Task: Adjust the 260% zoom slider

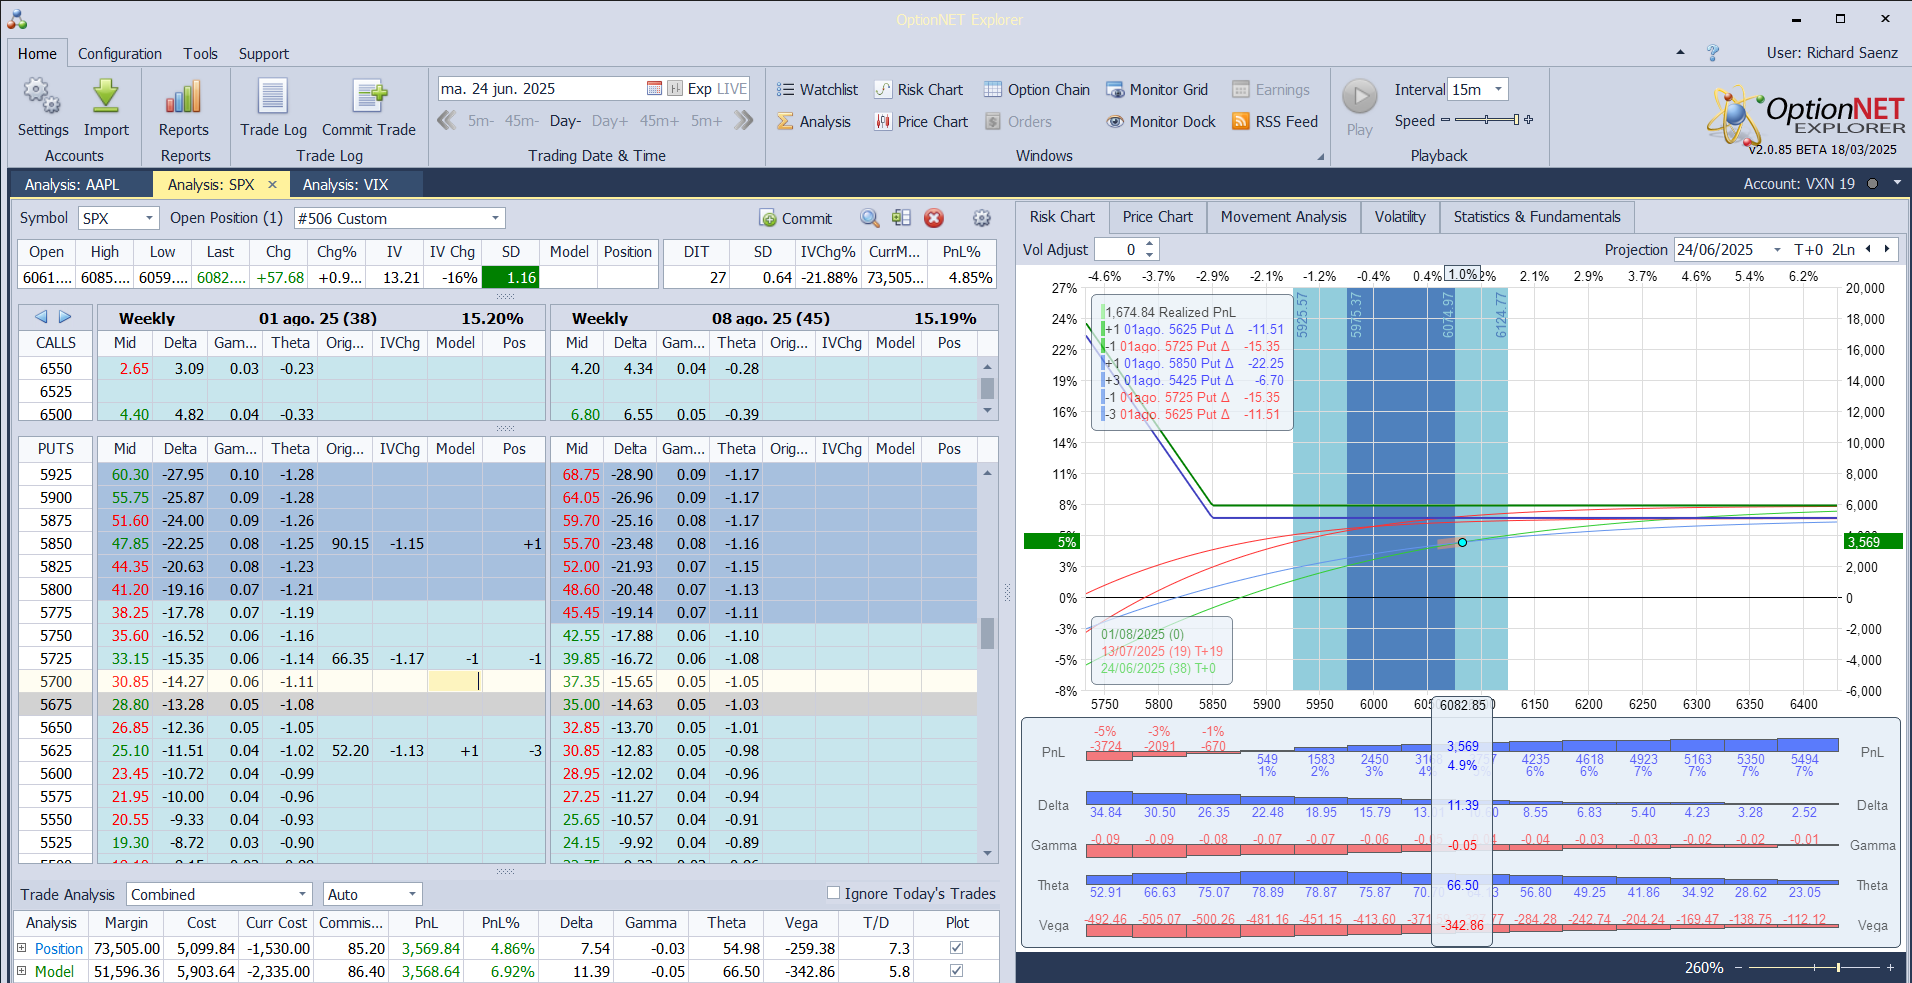Action: pyautogui.click(x=1838, y=967)
